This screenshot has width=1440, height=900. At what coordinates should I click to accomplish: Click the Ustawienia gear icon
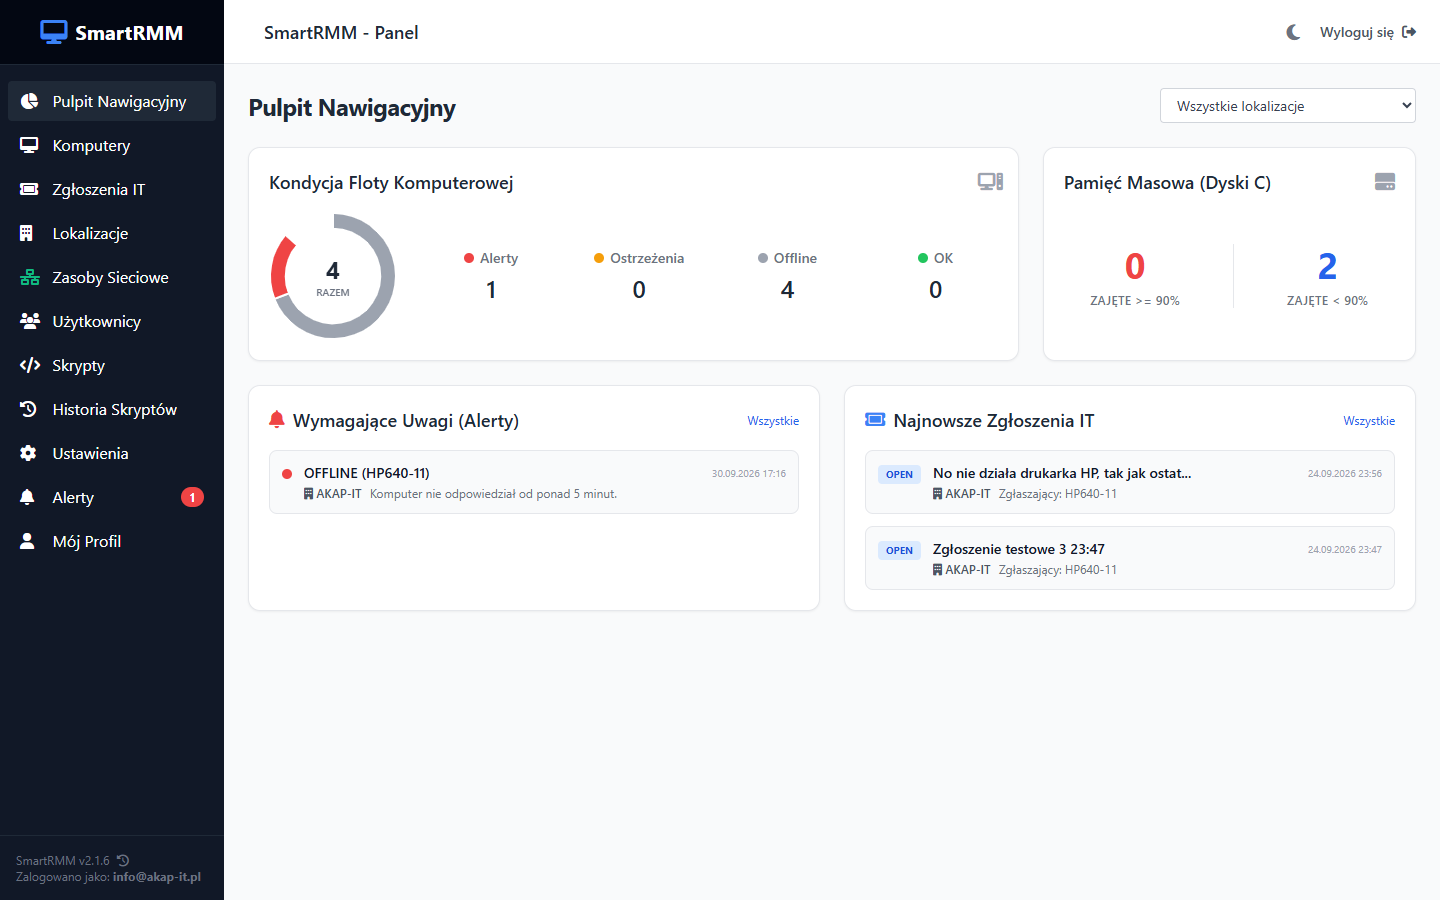point(28,453)
